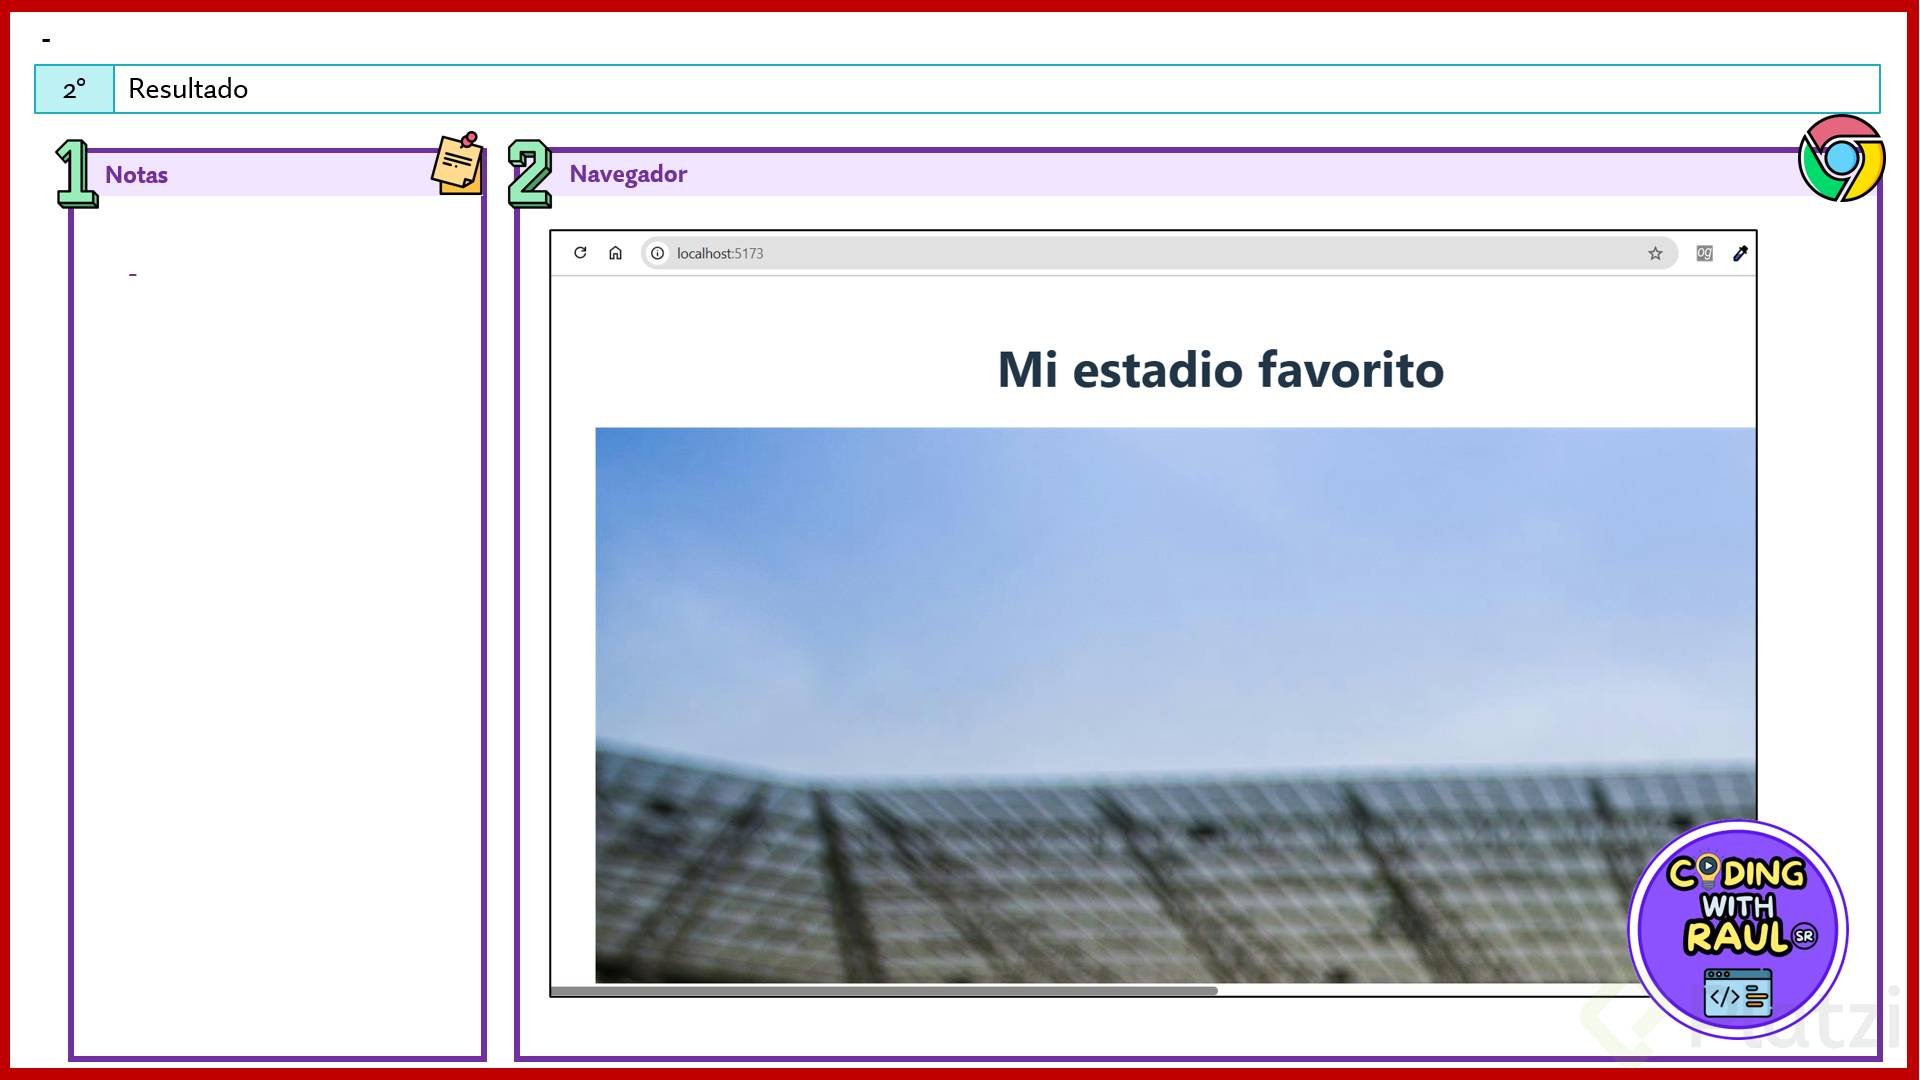1920x1080 pixels.
Task: Click the green number 2 badge
Action: tap(530, 174)
